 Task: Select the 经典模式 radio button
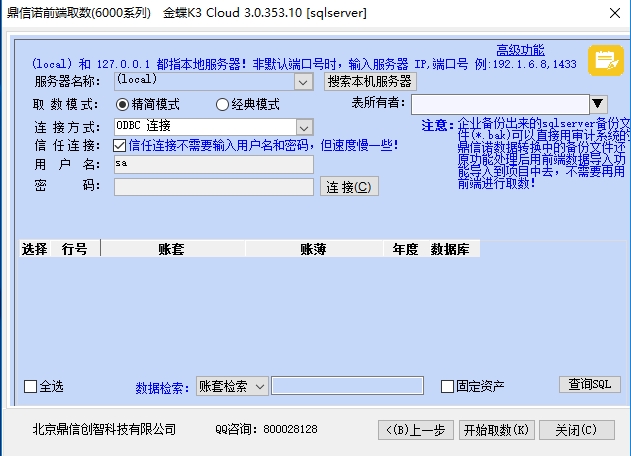[x=222, y=105]
